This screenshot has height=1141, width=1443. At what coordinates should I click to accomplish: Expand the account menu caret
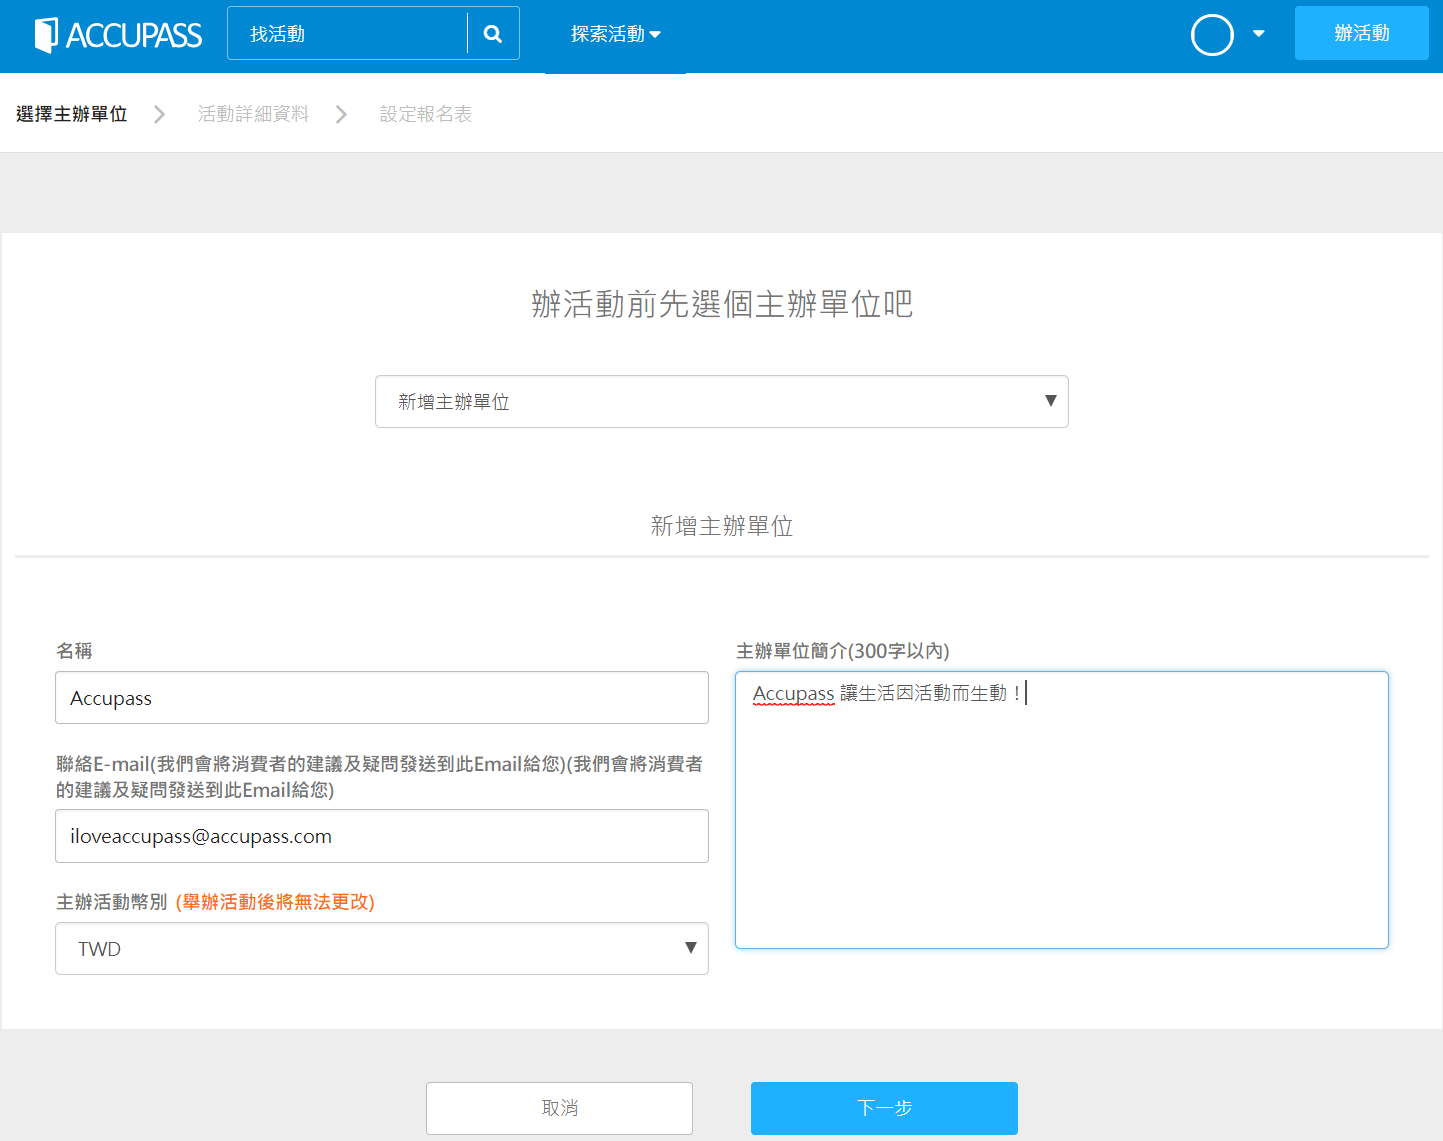point(1259,34)
